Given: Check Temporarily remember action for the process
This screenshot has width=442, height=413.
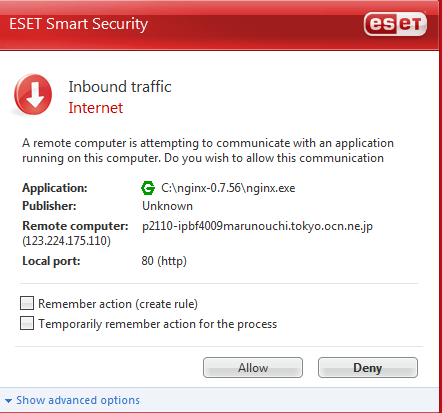Looking at the screenshot, I should coord(27,323).
